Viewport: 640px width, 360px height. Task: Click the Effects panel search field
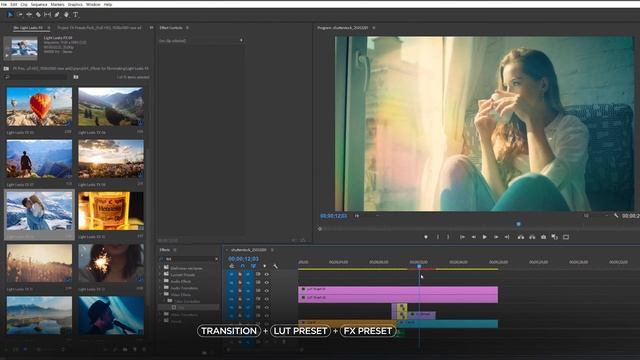[190, 259]
